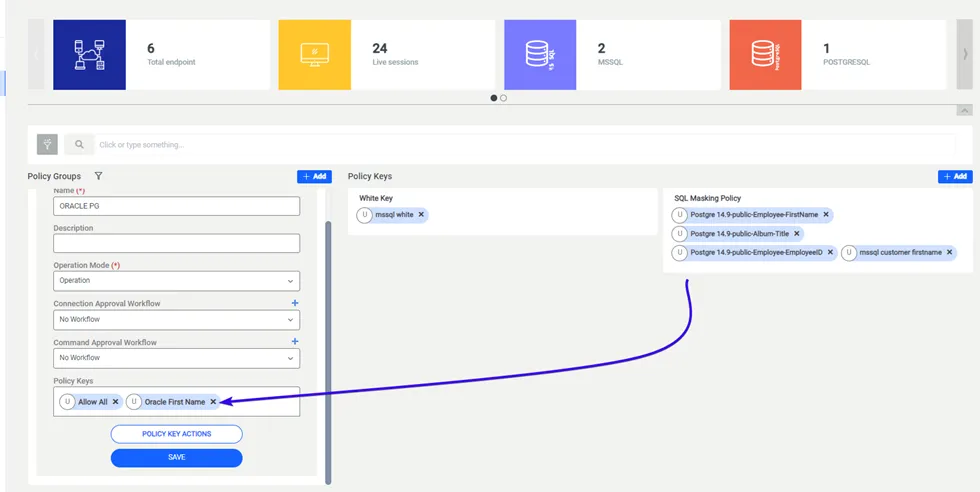
Task: Click the filter button beside search
Action: point(48,144)
